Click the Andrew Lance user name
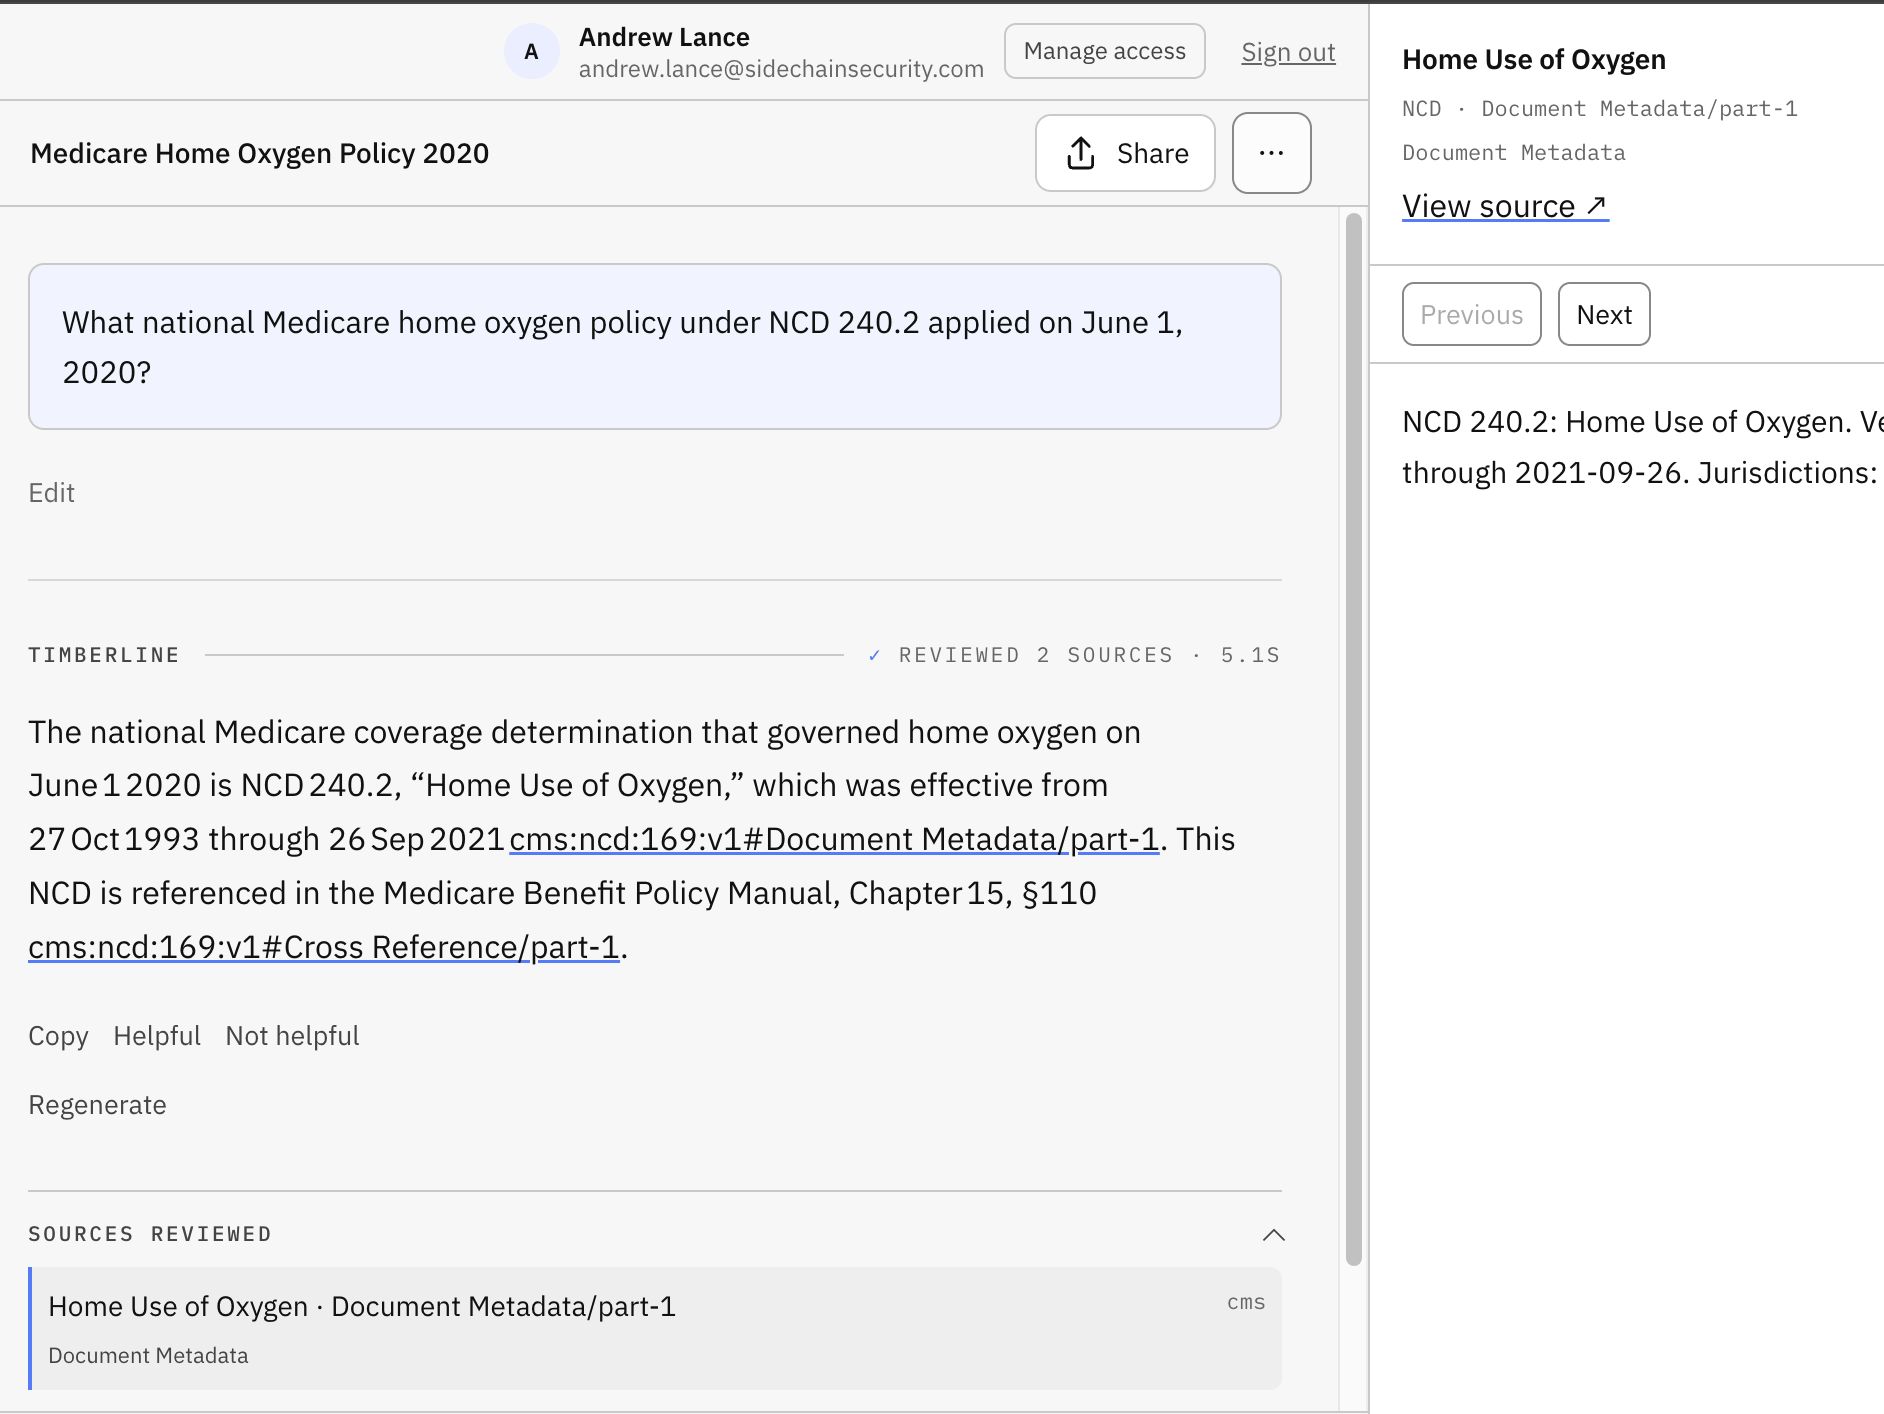Image resolution: width=1884 pixels, height=1414 pixels. tap(664, 37)
